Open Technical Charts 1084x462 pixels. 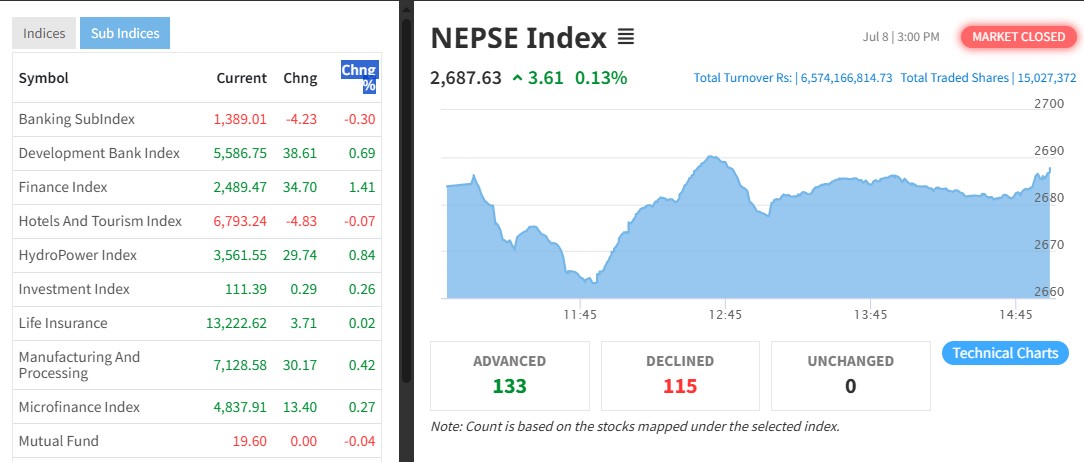pyautogui.click(x=1005, y=353)
